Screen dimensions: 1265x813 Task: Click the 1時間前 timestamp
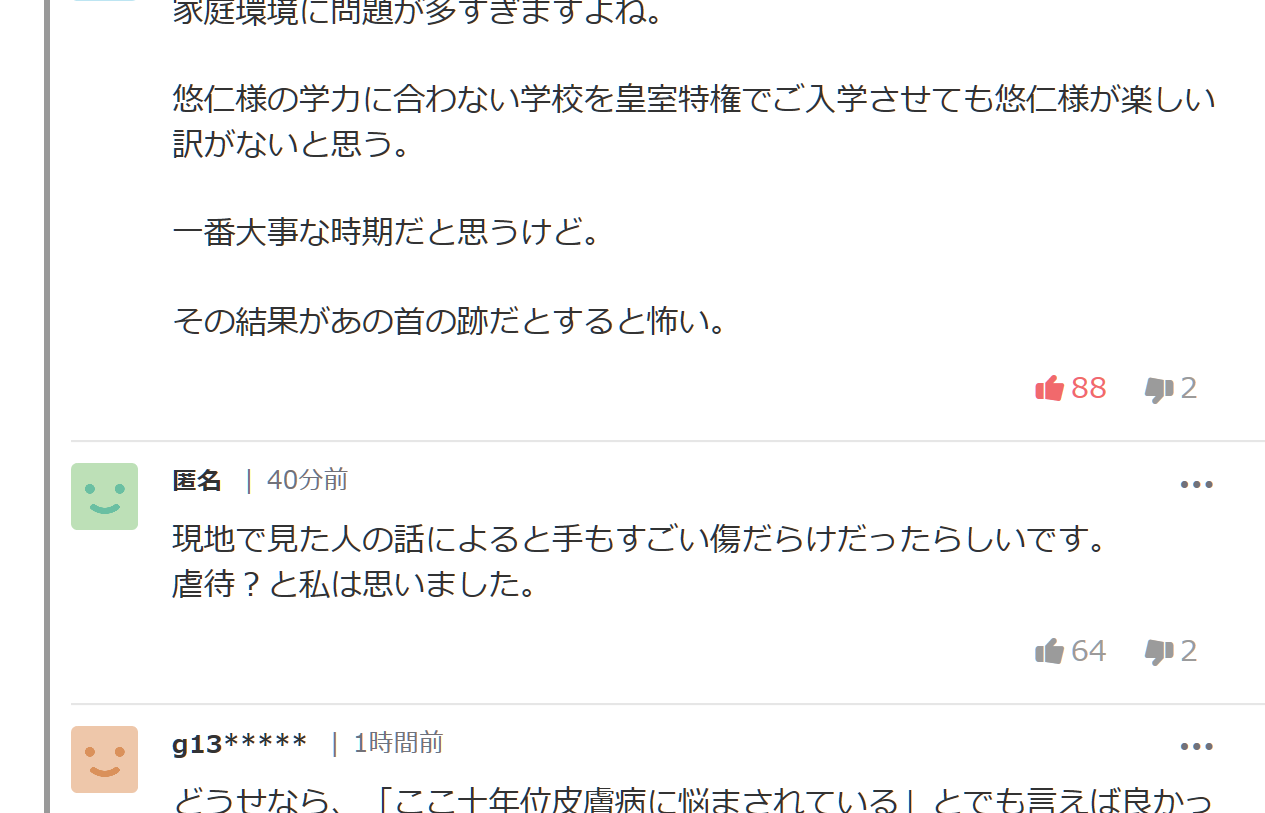tap(398, 743)
